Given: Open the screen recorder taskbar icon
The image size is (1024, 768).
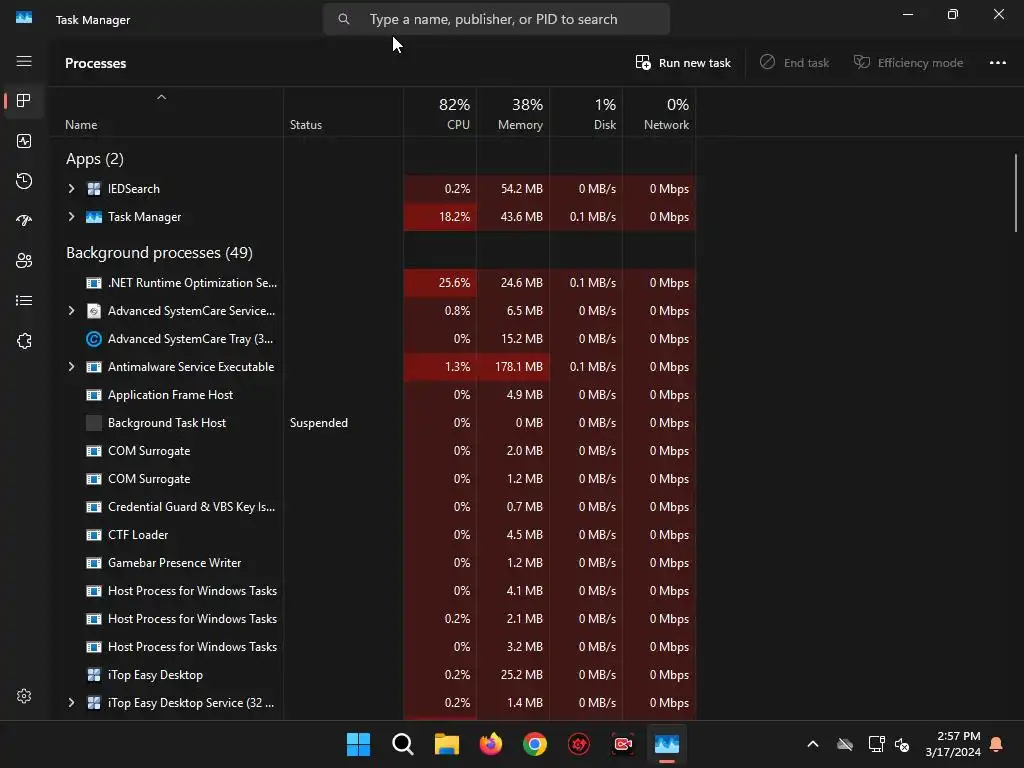Looking at the screenshot, I should tap(623, 744).
